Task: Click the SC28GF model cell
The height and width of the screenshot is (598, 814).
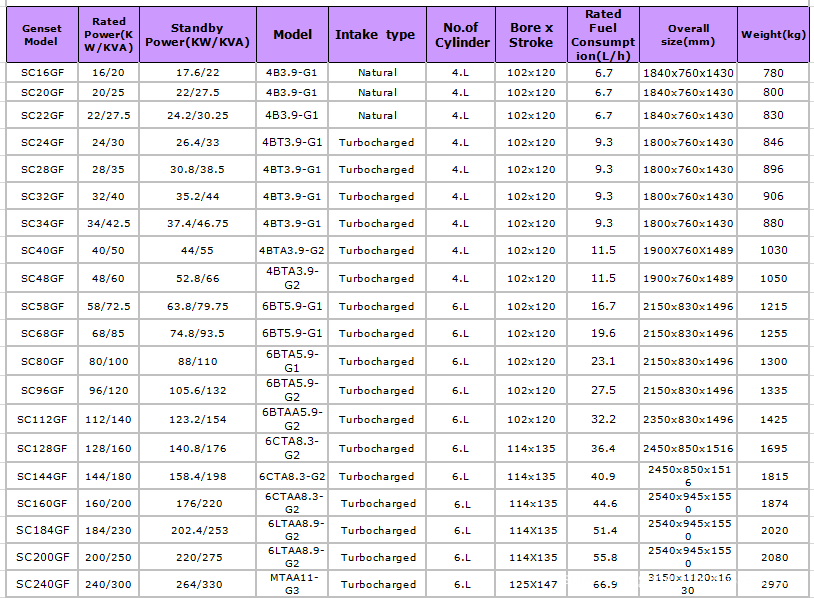Action: (42, 169)
